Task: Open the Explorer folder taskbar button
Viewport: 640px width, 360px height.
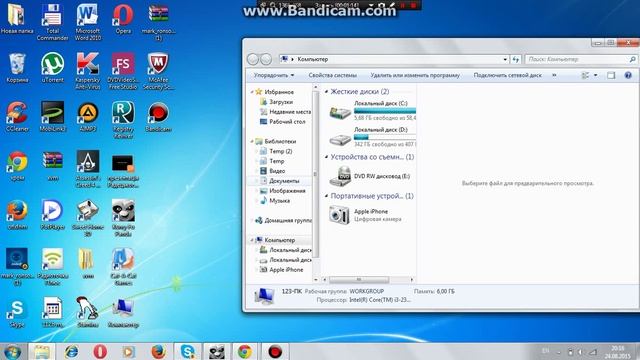Action: (x=41, y=351)
